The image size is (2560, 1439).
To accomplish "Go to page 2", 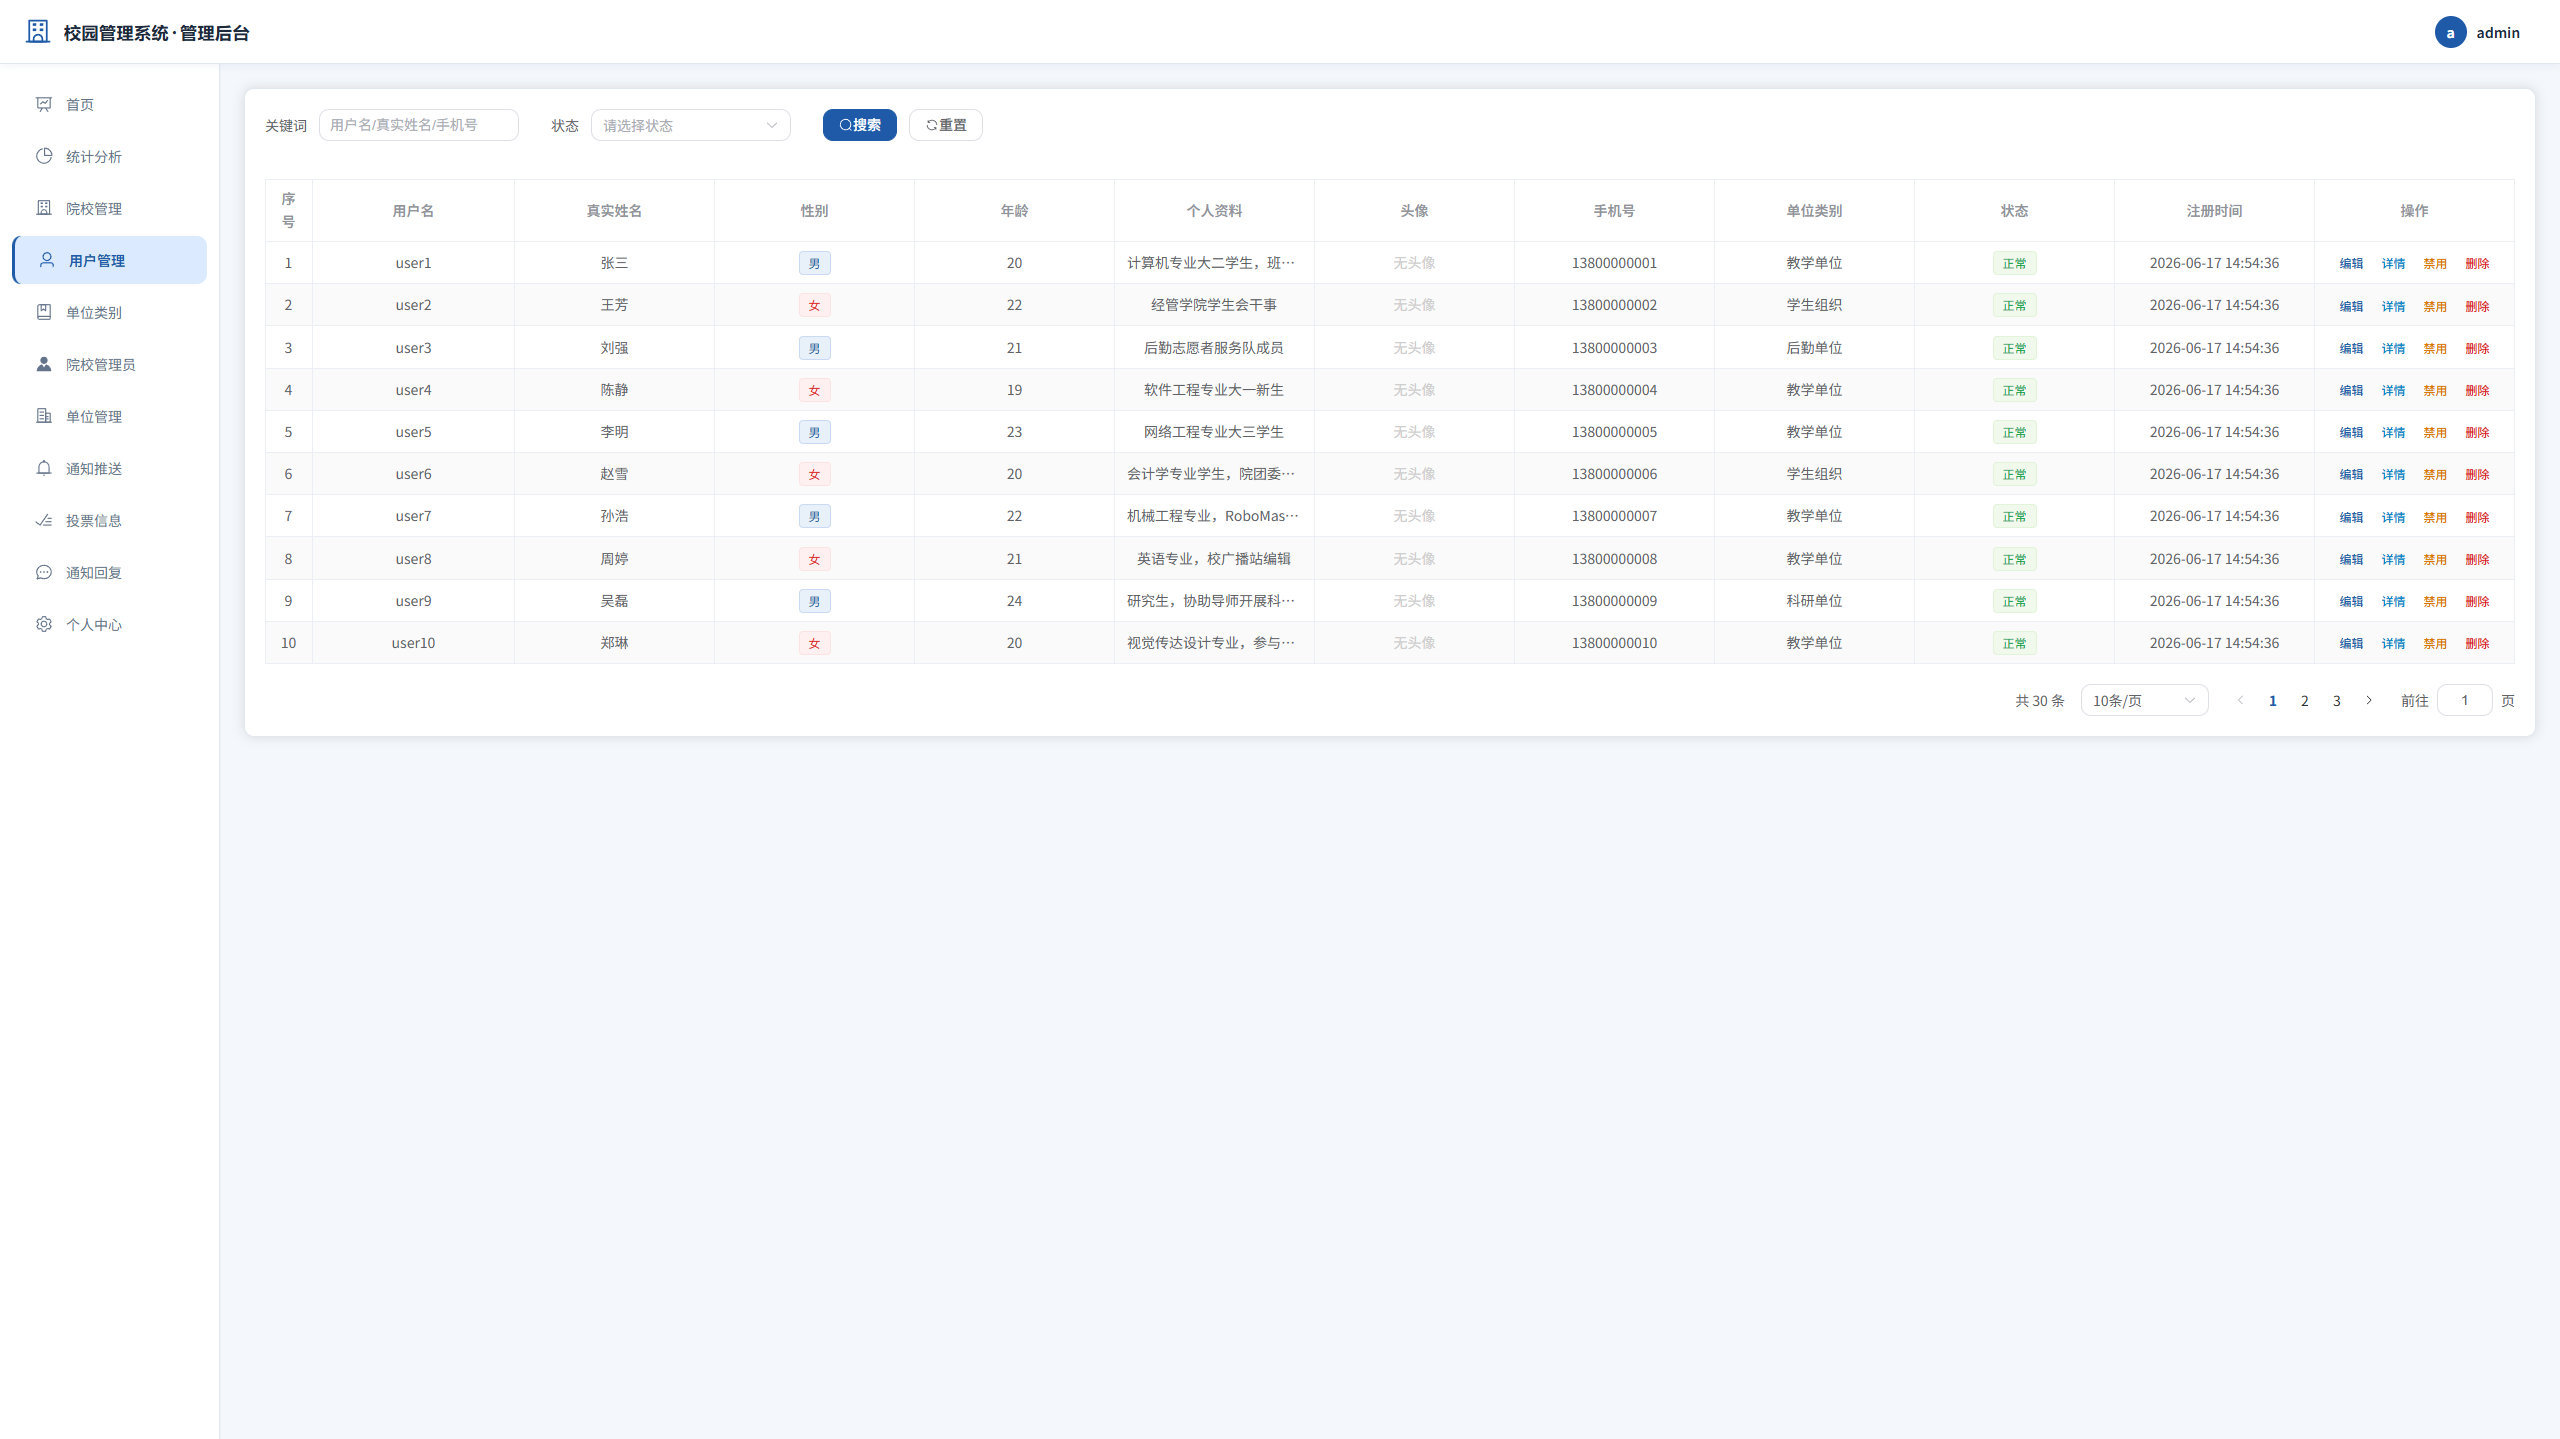I will coord(2305,700).
